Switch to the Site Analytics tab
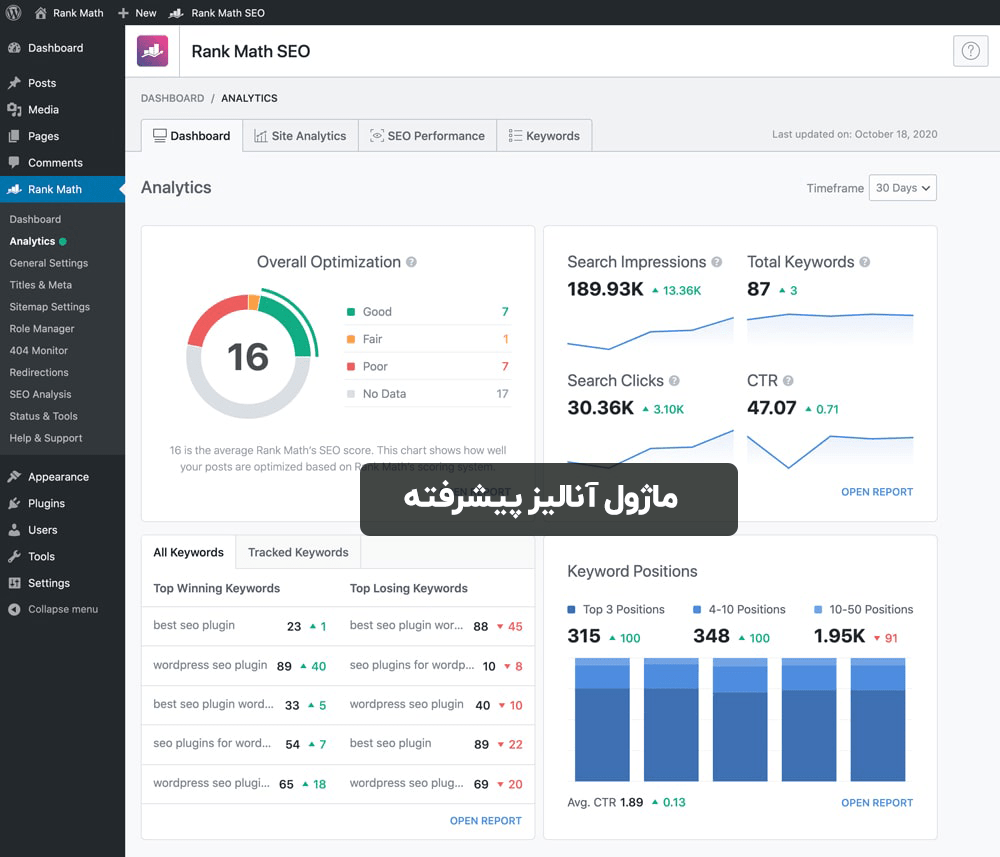This screenshot has width=1000, height=857. 300,136
